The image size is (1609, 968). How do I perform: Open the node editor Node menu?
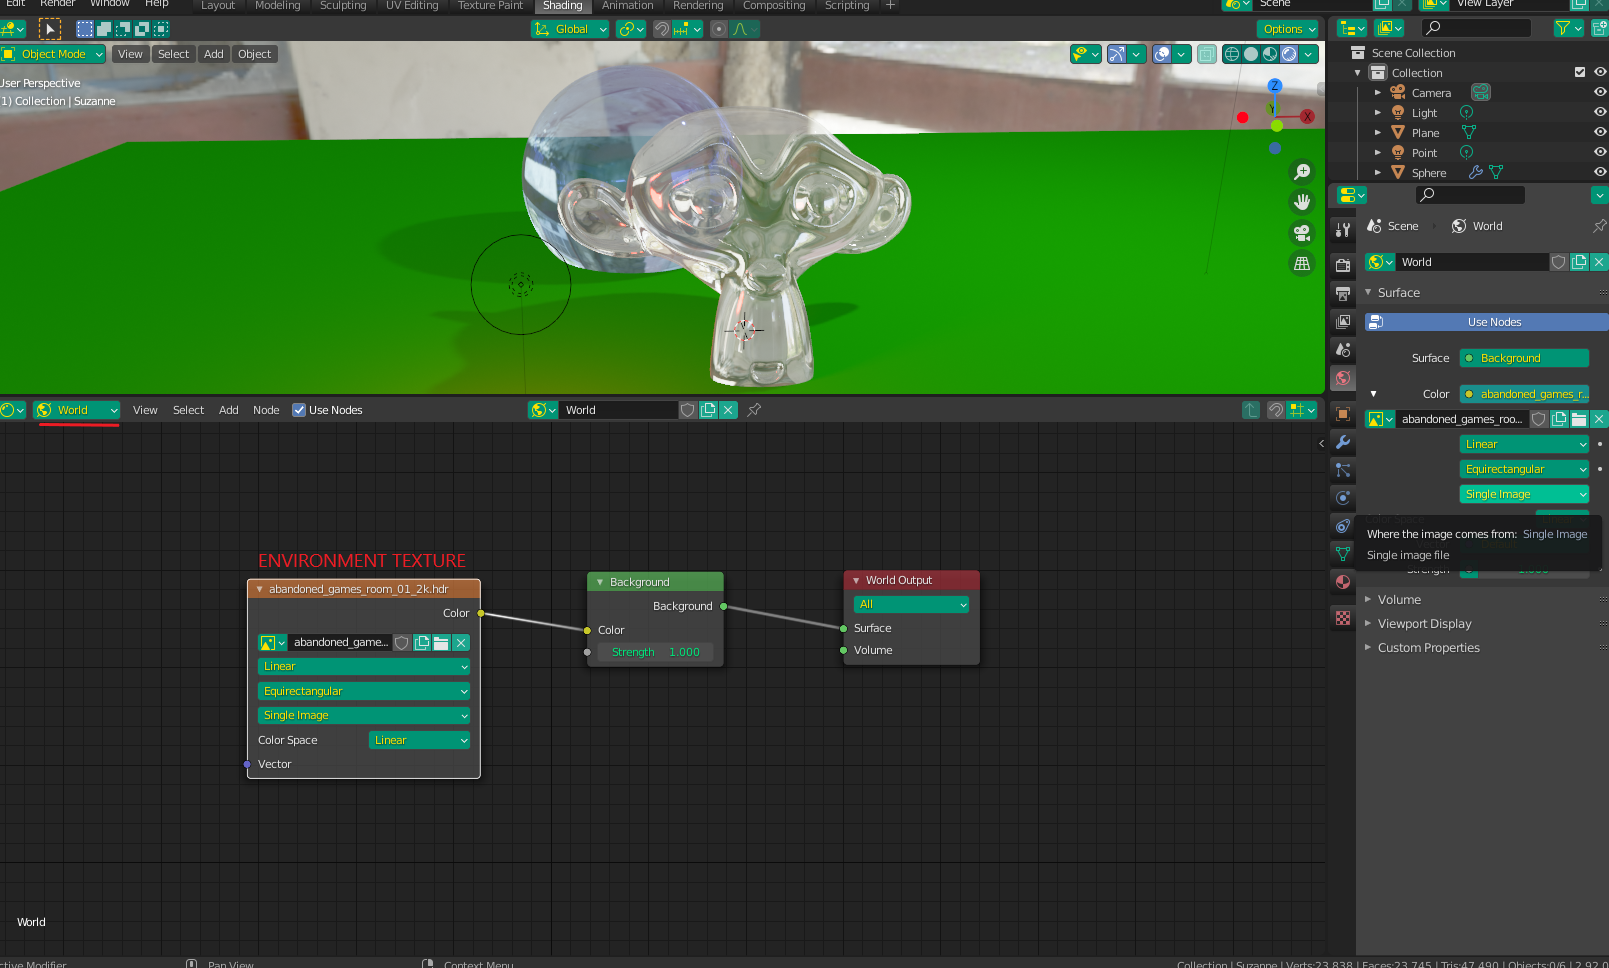266,410
